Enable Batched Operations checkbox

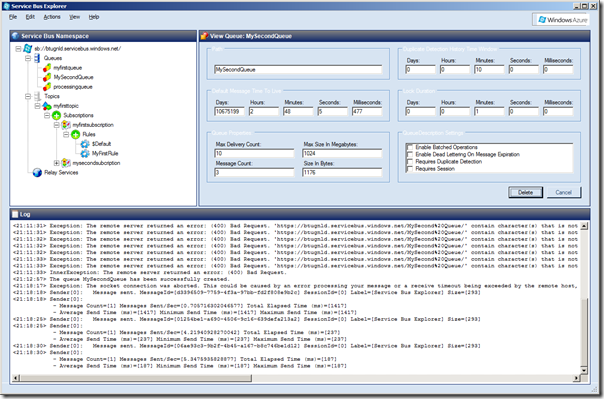pyautogui.click(x=410, y=147)
